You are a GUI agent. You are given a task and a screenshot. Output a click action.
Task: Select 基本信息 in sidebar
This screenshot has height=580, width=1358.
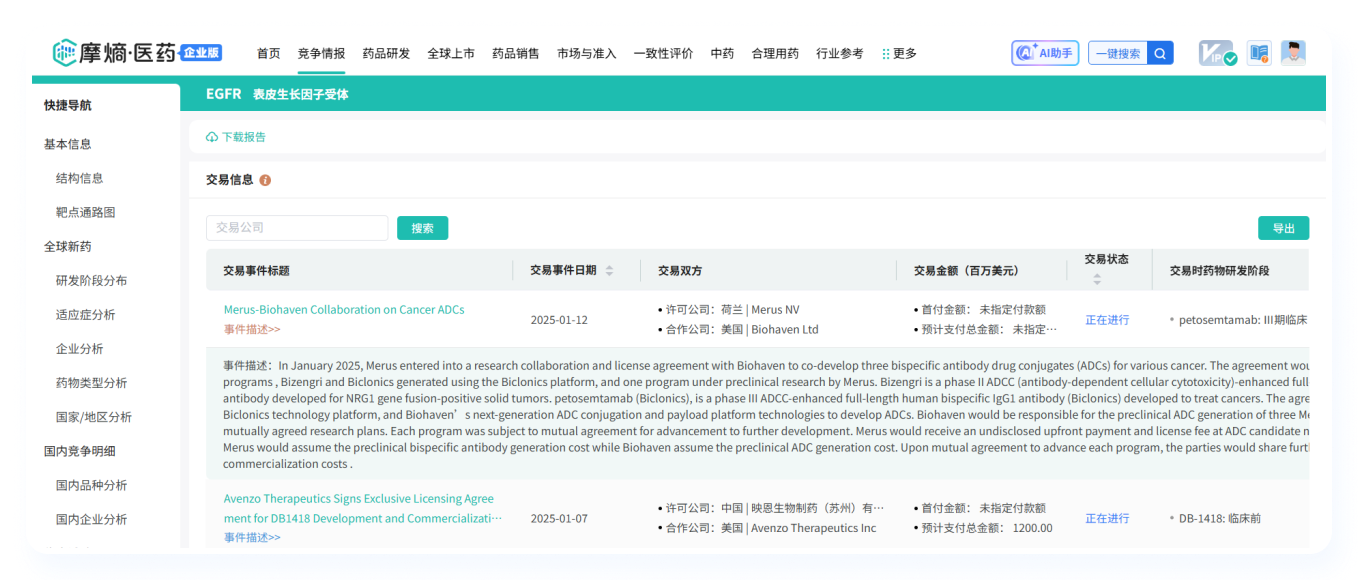68,144
